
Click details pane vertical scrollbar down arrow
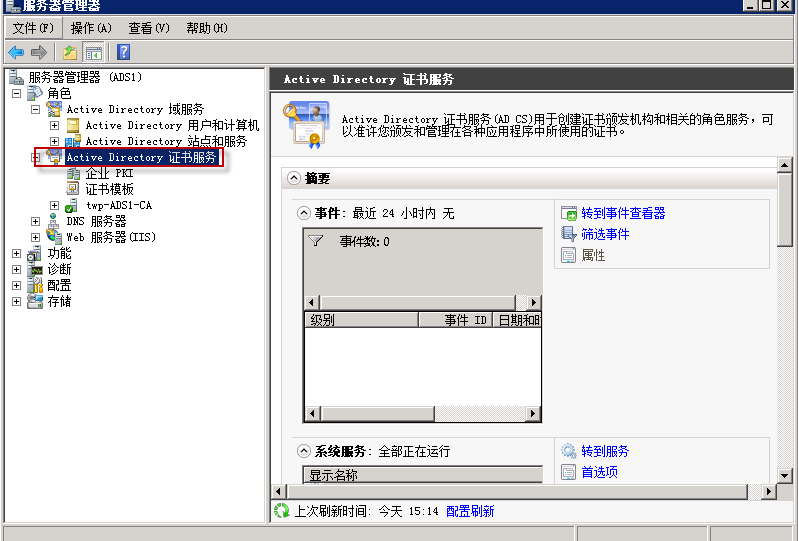click(784, 476)
